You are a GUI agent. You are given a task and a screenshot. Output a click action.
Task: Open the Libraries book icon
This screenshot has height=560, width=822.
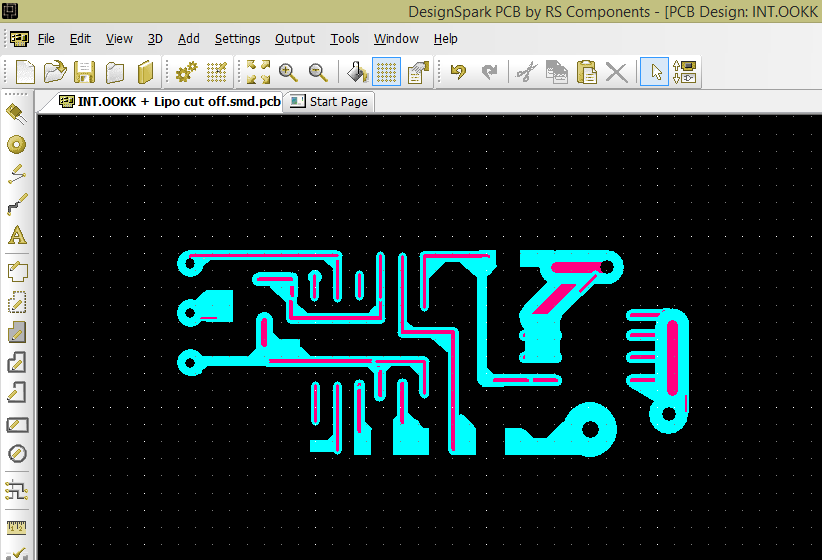click(146, 72)
